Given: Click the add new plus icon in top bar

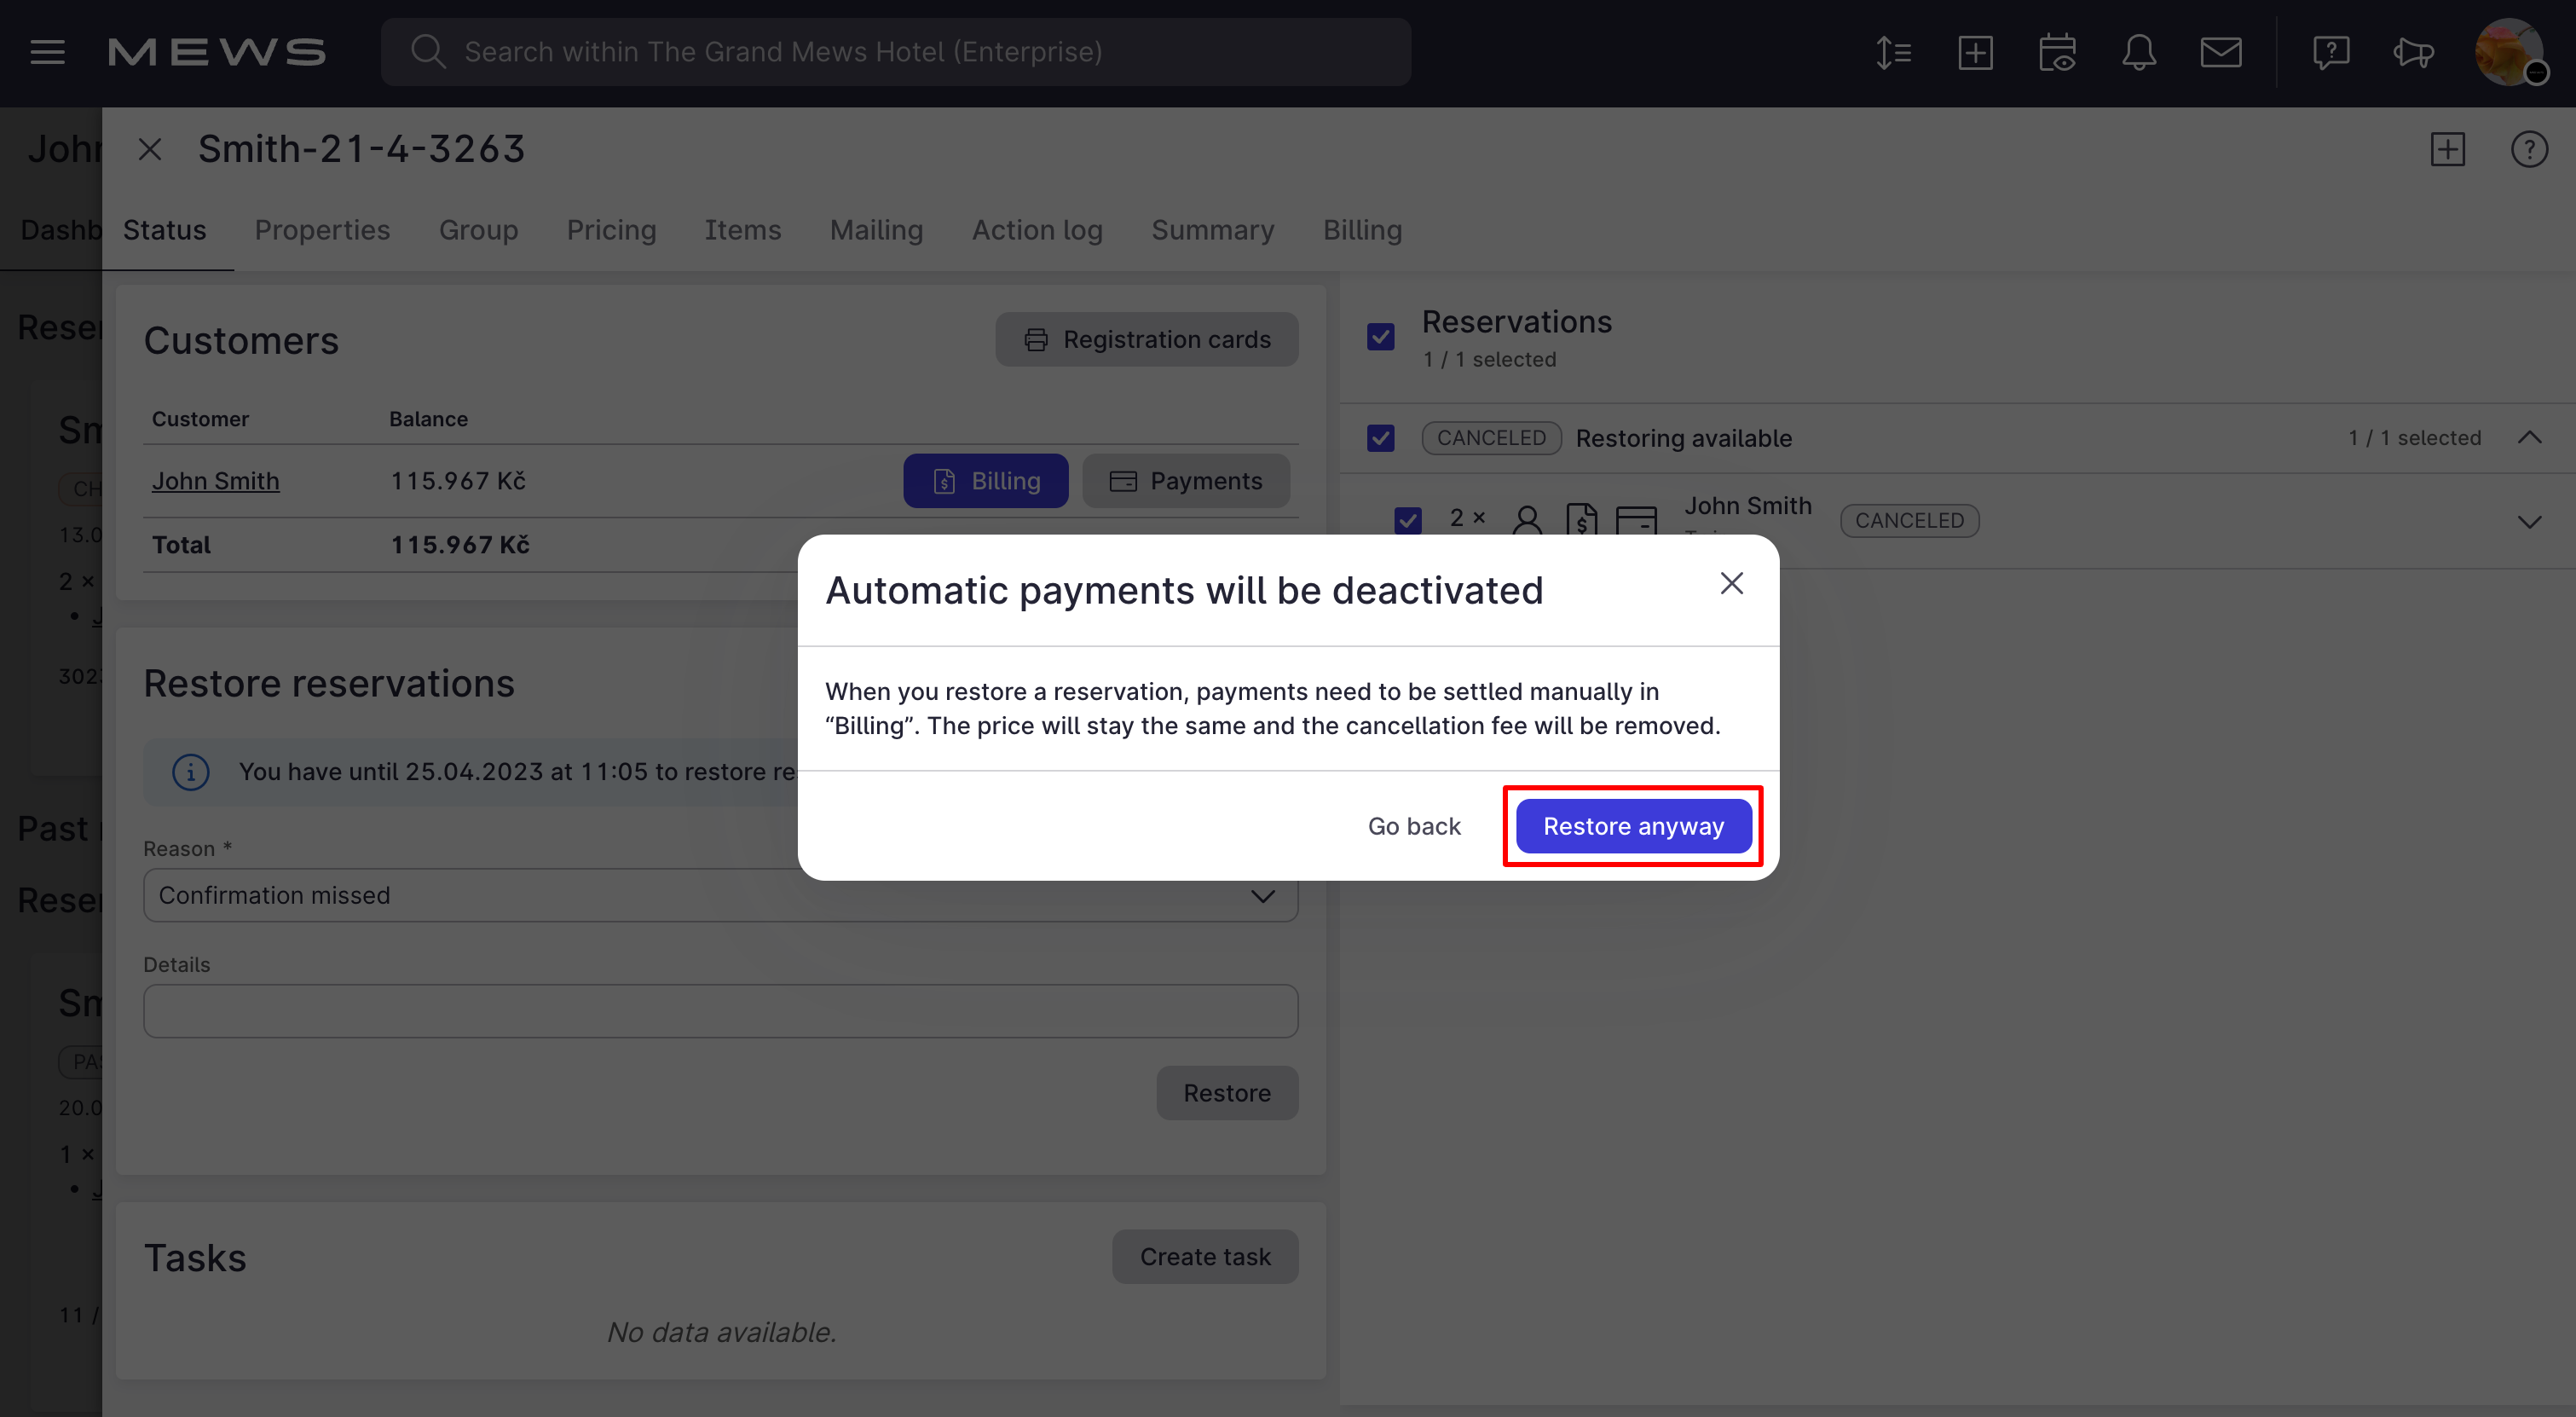Looking at the screenshot, I should coord(1976,52).
